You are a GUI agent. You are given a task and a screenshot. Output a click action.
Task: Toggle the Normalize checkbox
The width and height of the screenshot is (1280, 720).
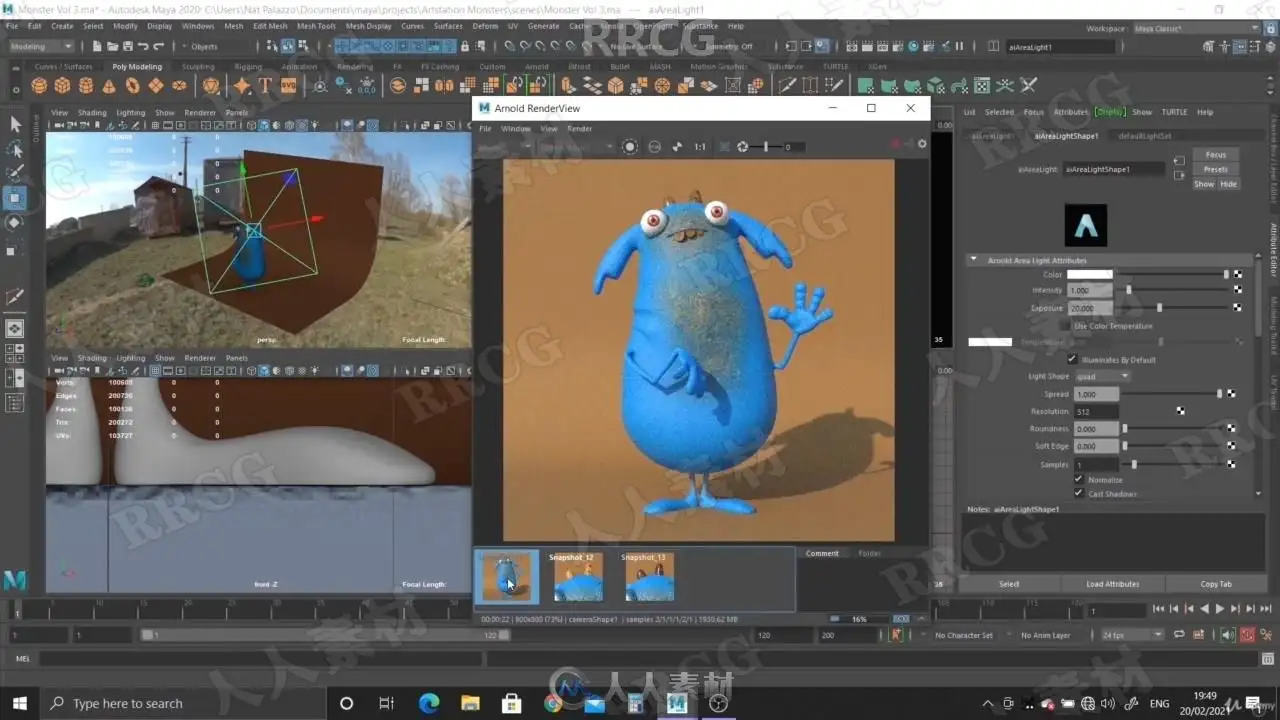point(1079,479)
